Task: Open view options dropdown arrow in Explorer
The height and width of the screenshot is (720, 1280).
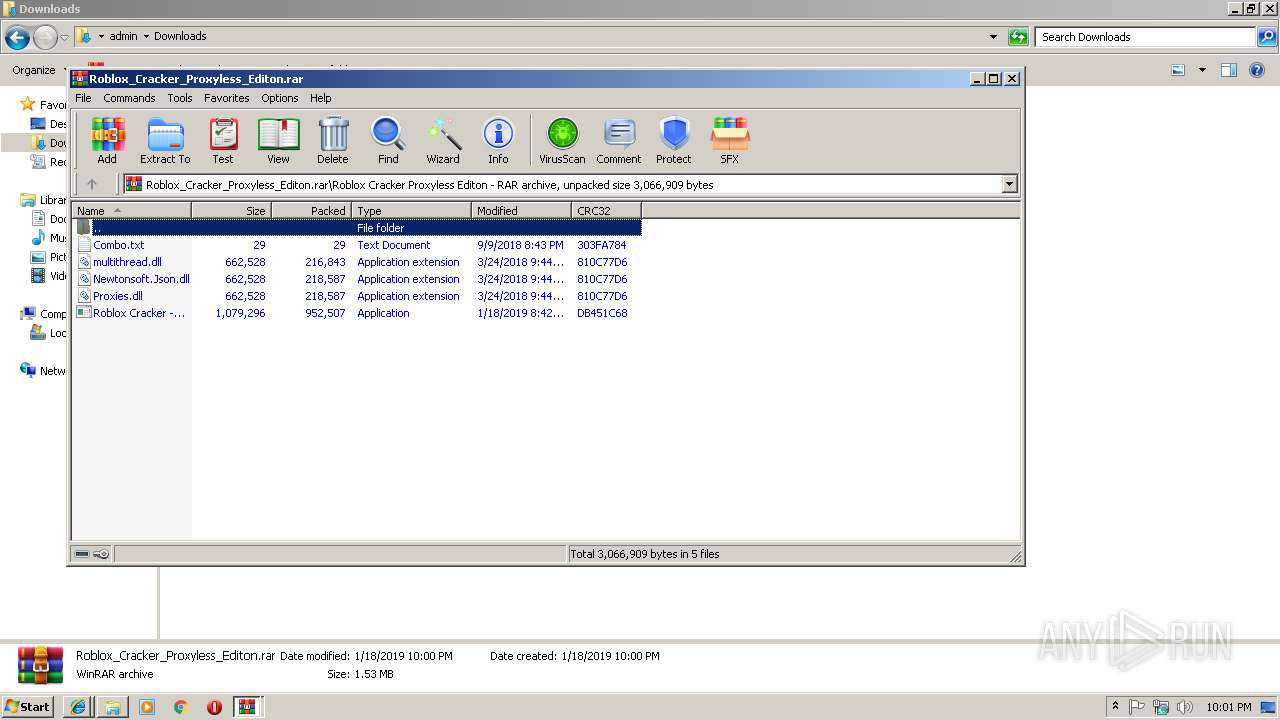Action: click(x=1202, y=70)
